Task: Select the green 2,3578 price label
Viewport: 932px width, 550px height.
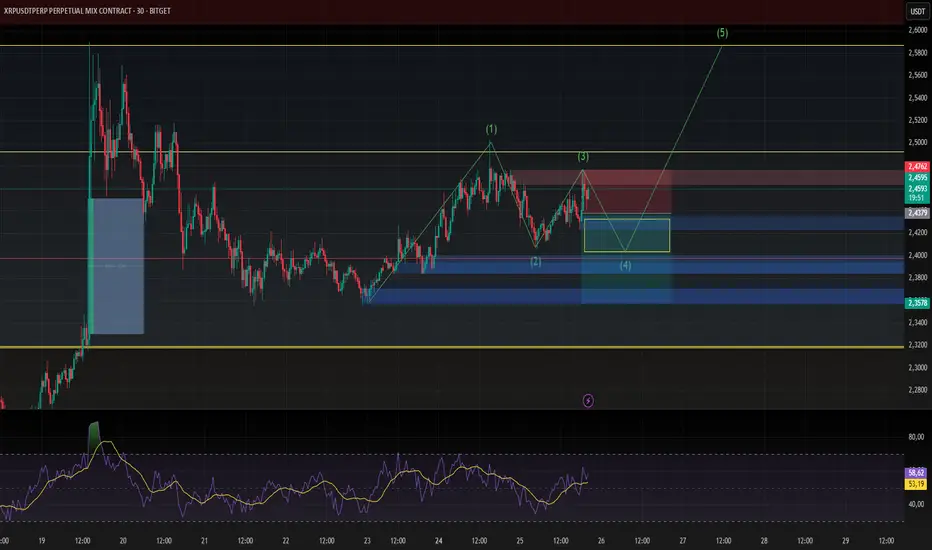Action: tap(917, 303)
